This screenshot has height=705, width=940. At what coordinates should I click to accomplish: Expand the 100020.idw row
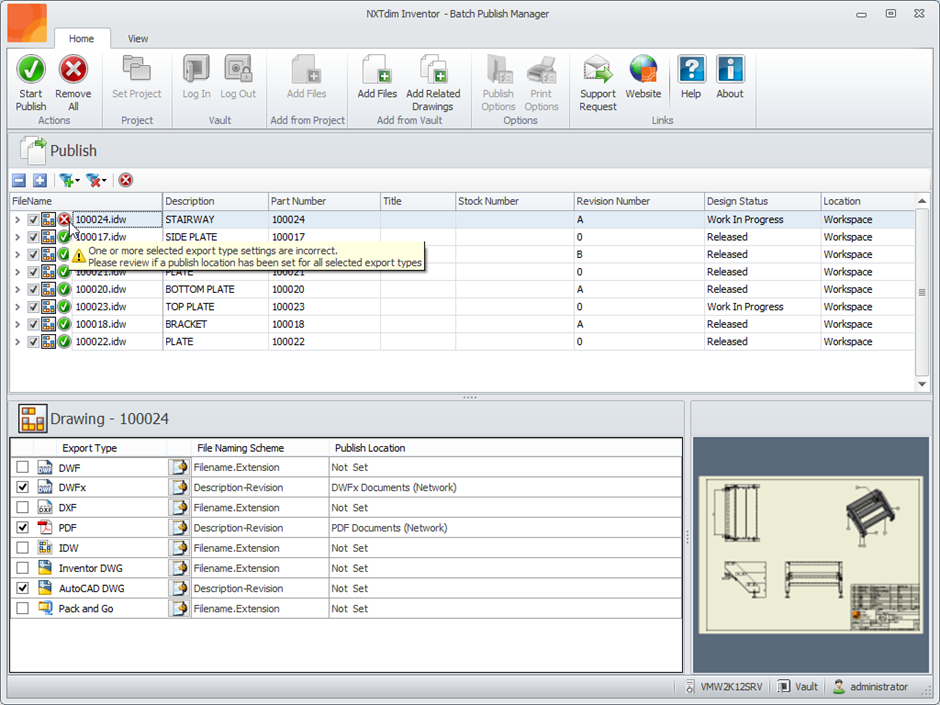[17, 290]
